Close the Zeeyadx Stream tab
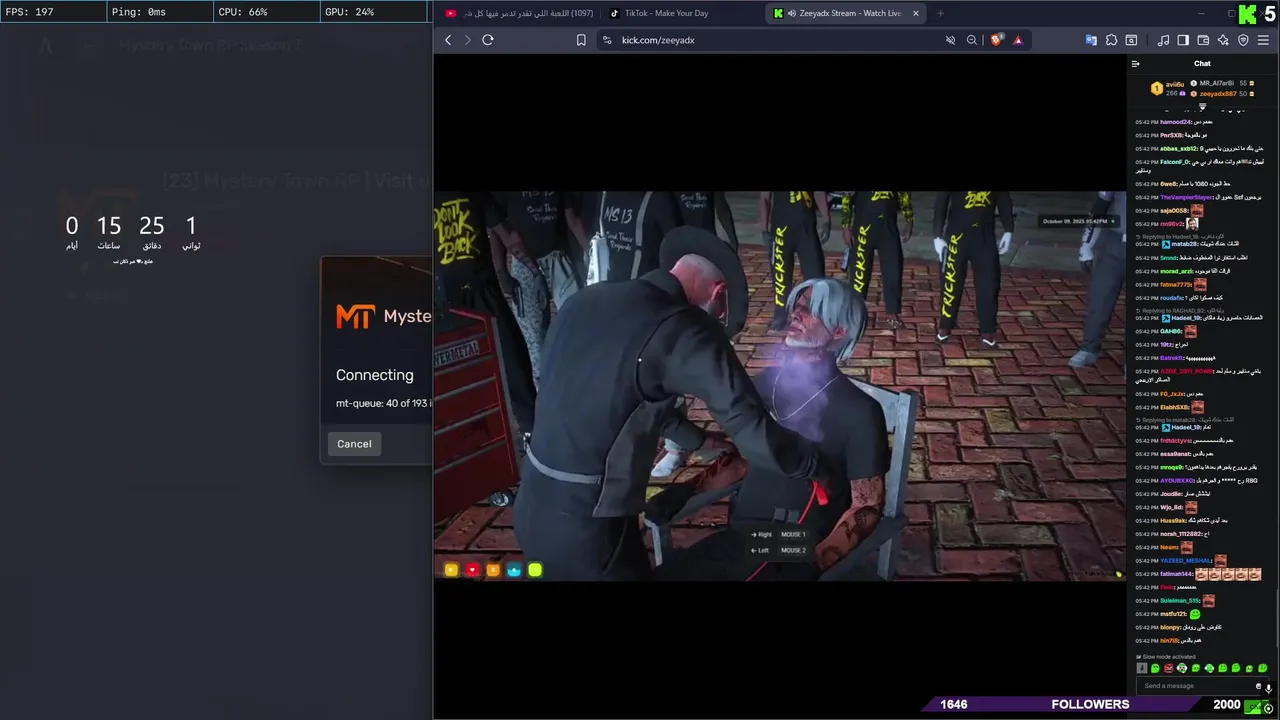 click(915, 13)
